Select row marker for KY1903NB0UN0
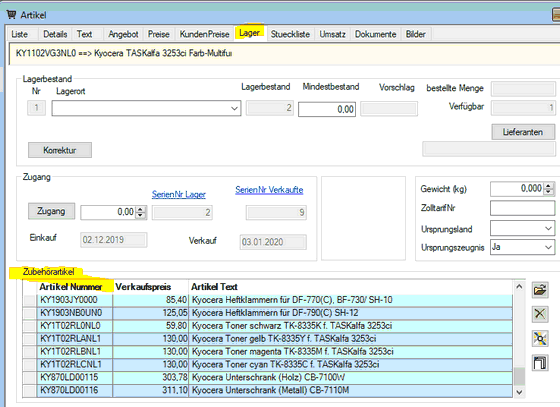This screenshot has width=560, height=407. (x=30, y=313)
